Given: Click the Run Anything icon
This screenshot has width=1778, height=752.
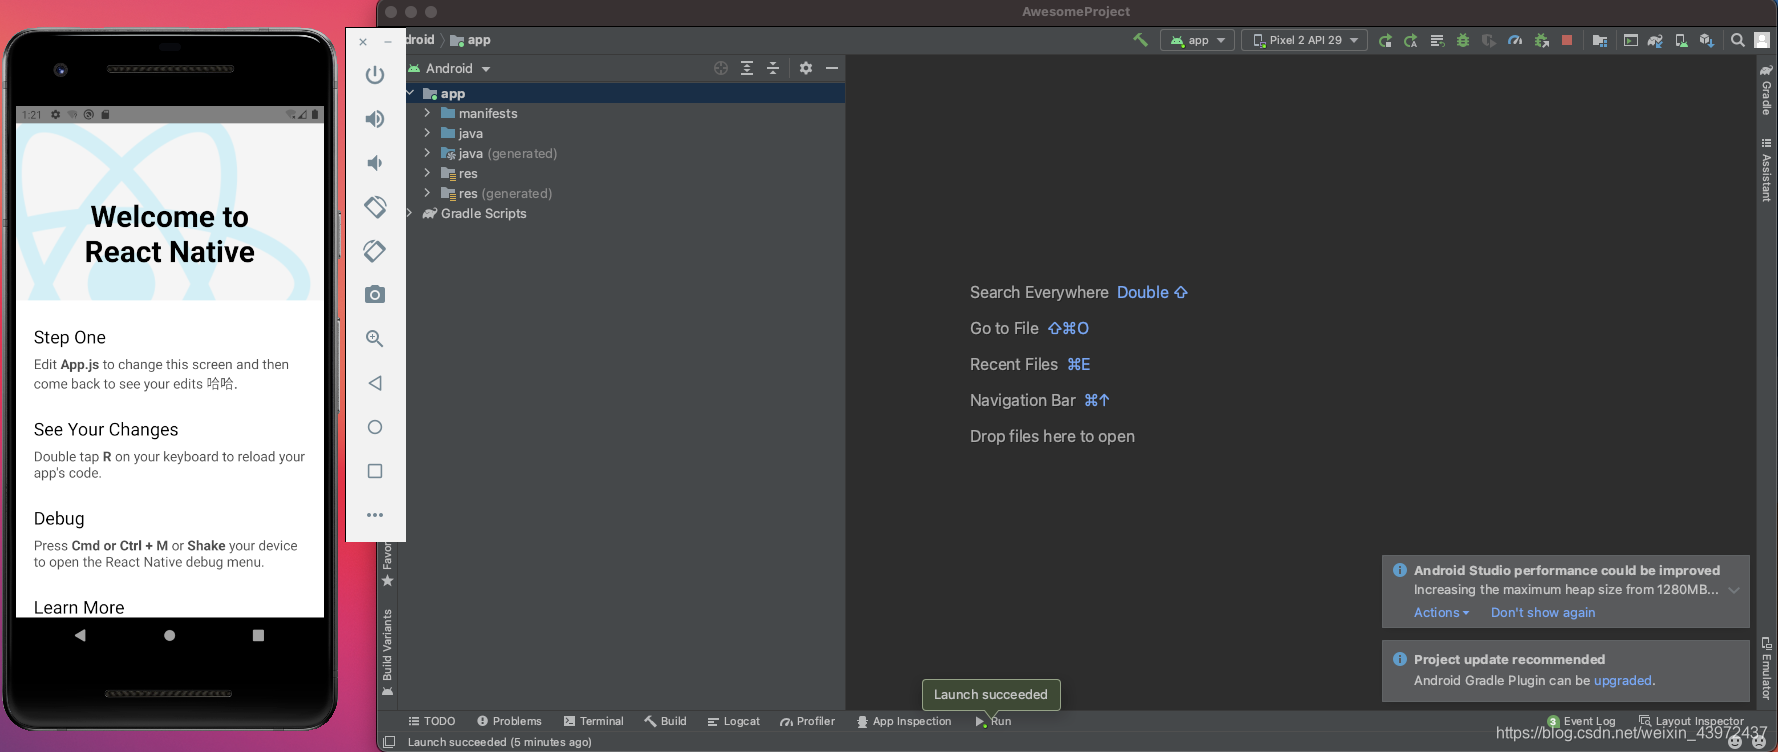Looking at the screenshot, I should coord(1631,41).
